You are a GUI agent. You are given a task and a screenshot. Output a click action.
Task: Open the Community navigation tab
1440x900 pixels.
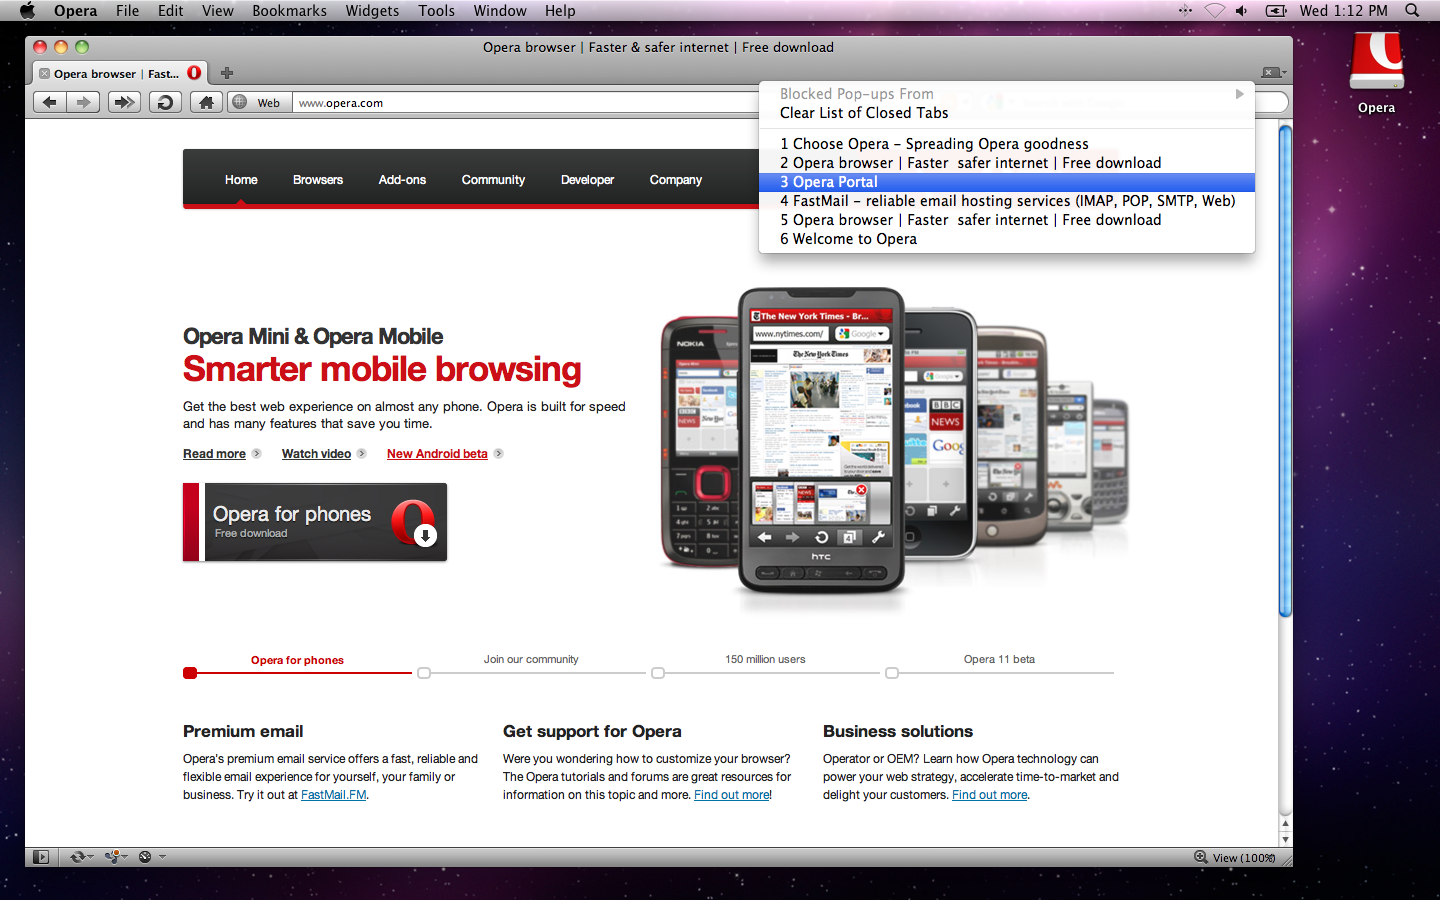pyautogui.click(x=493, y=180)
